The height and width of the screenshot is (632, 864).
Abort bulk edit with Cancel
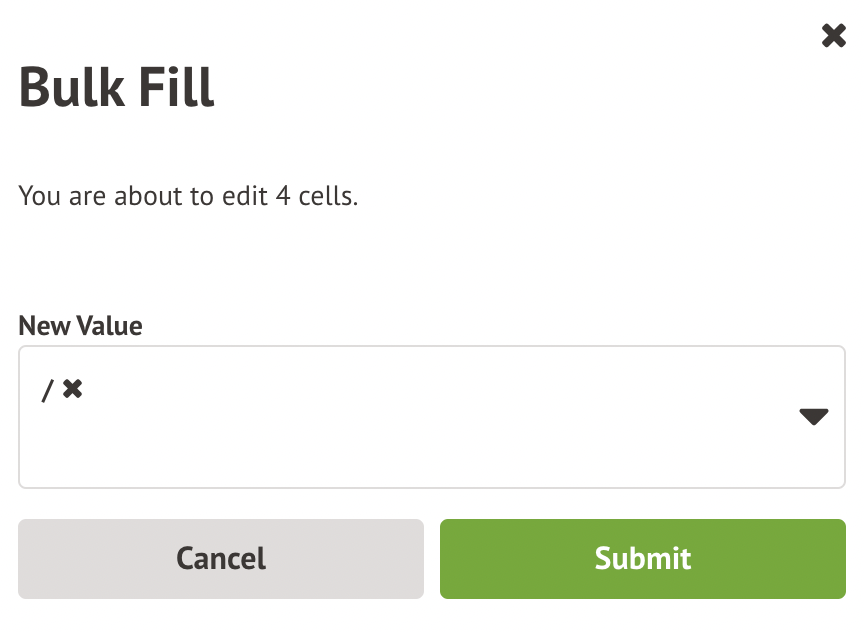pos(221,558)
